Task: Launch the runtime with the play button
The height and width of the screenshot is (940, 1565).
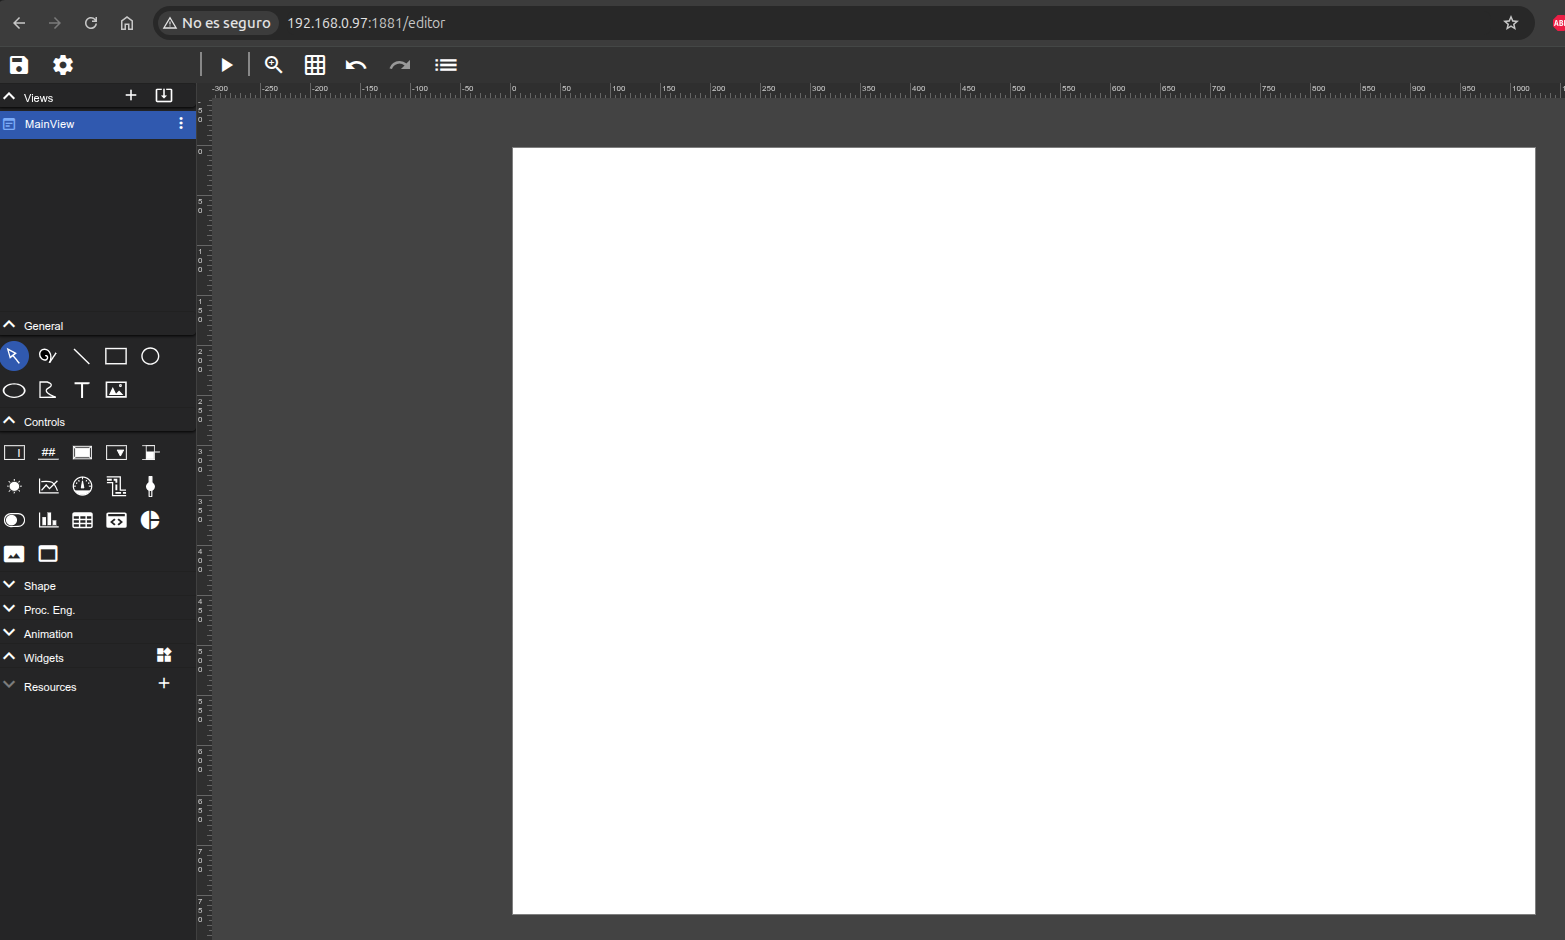Action: [227, 65]
